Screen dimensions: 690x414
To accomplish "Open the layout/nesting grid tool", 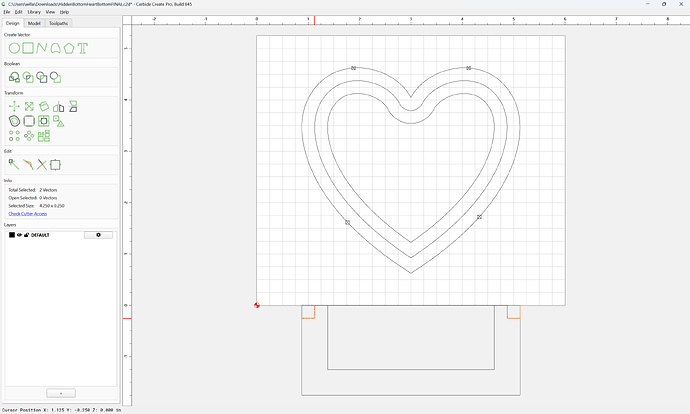I will point(44,136).
